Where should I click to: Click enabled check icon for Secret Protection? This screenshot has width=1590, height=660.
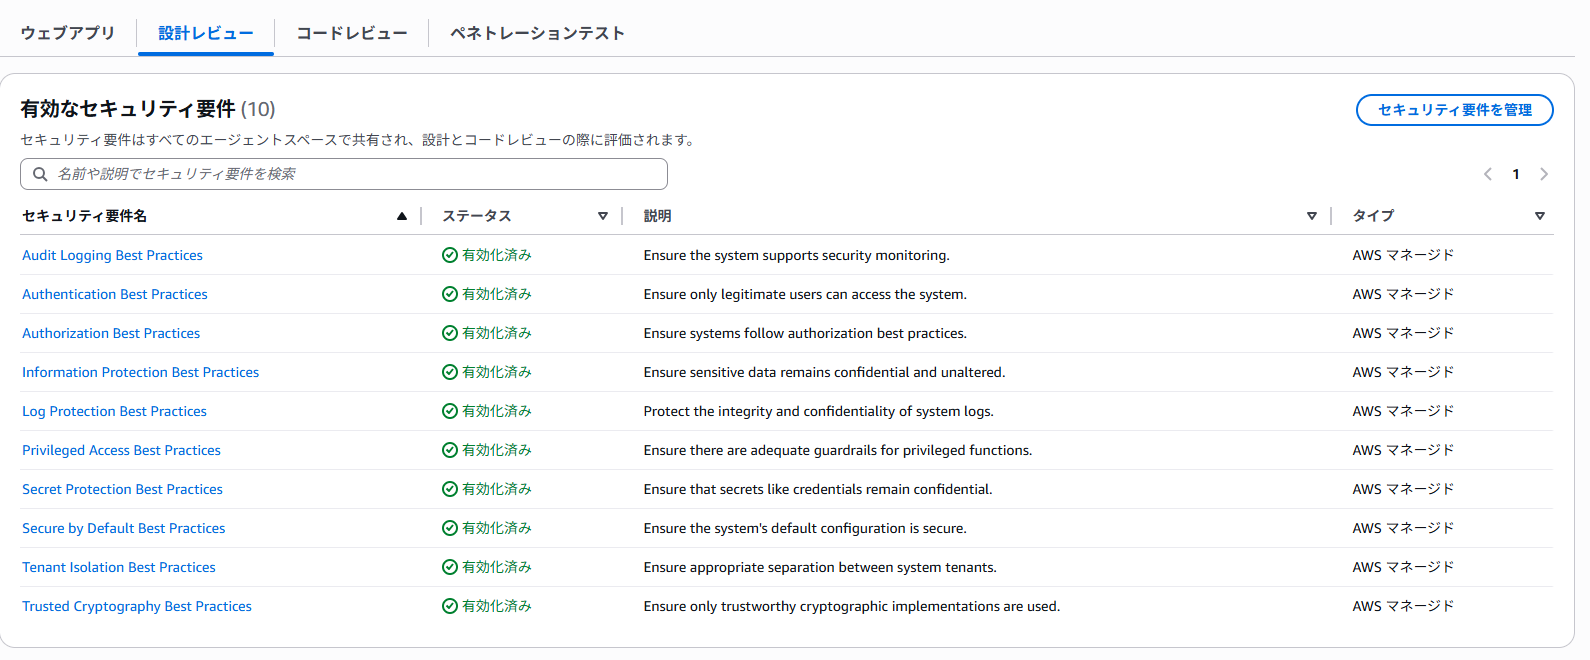click(x=450, y=489)
